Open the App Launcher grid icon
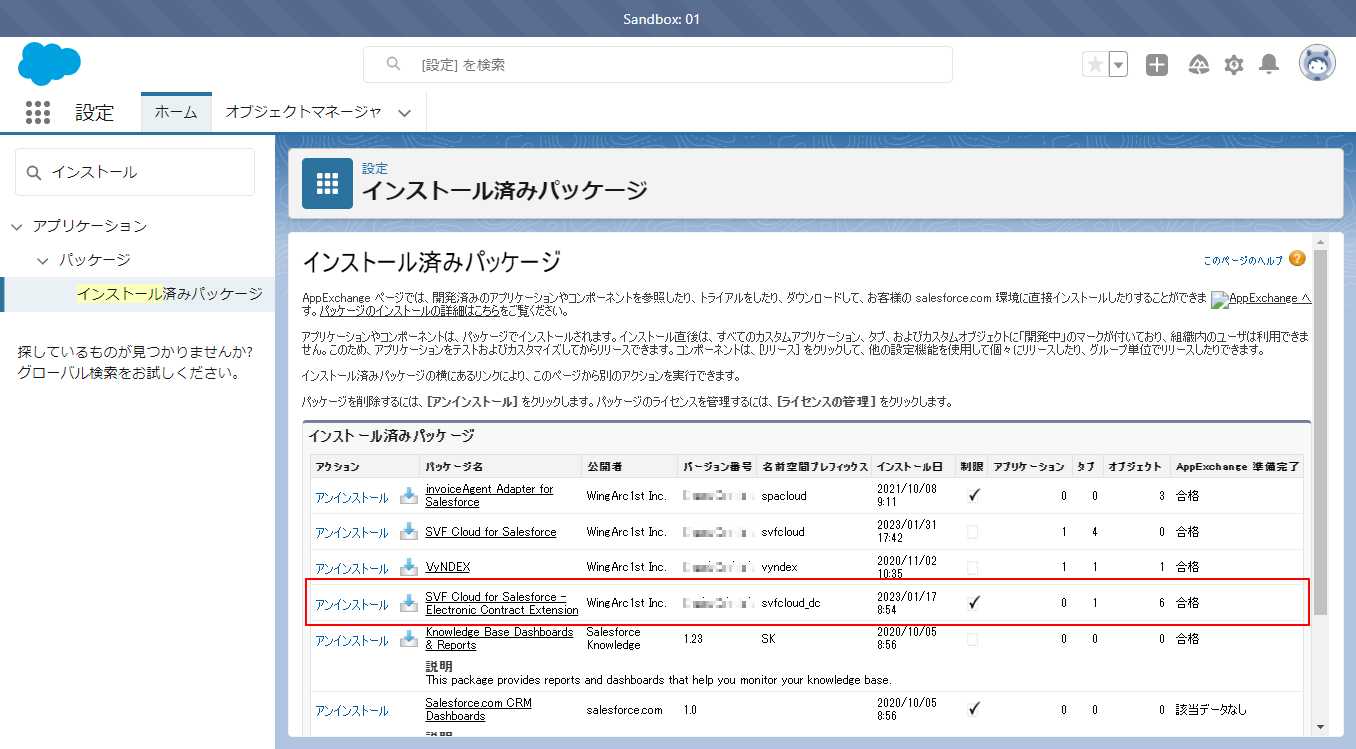The image size is (1356, 749). point(38,113)
